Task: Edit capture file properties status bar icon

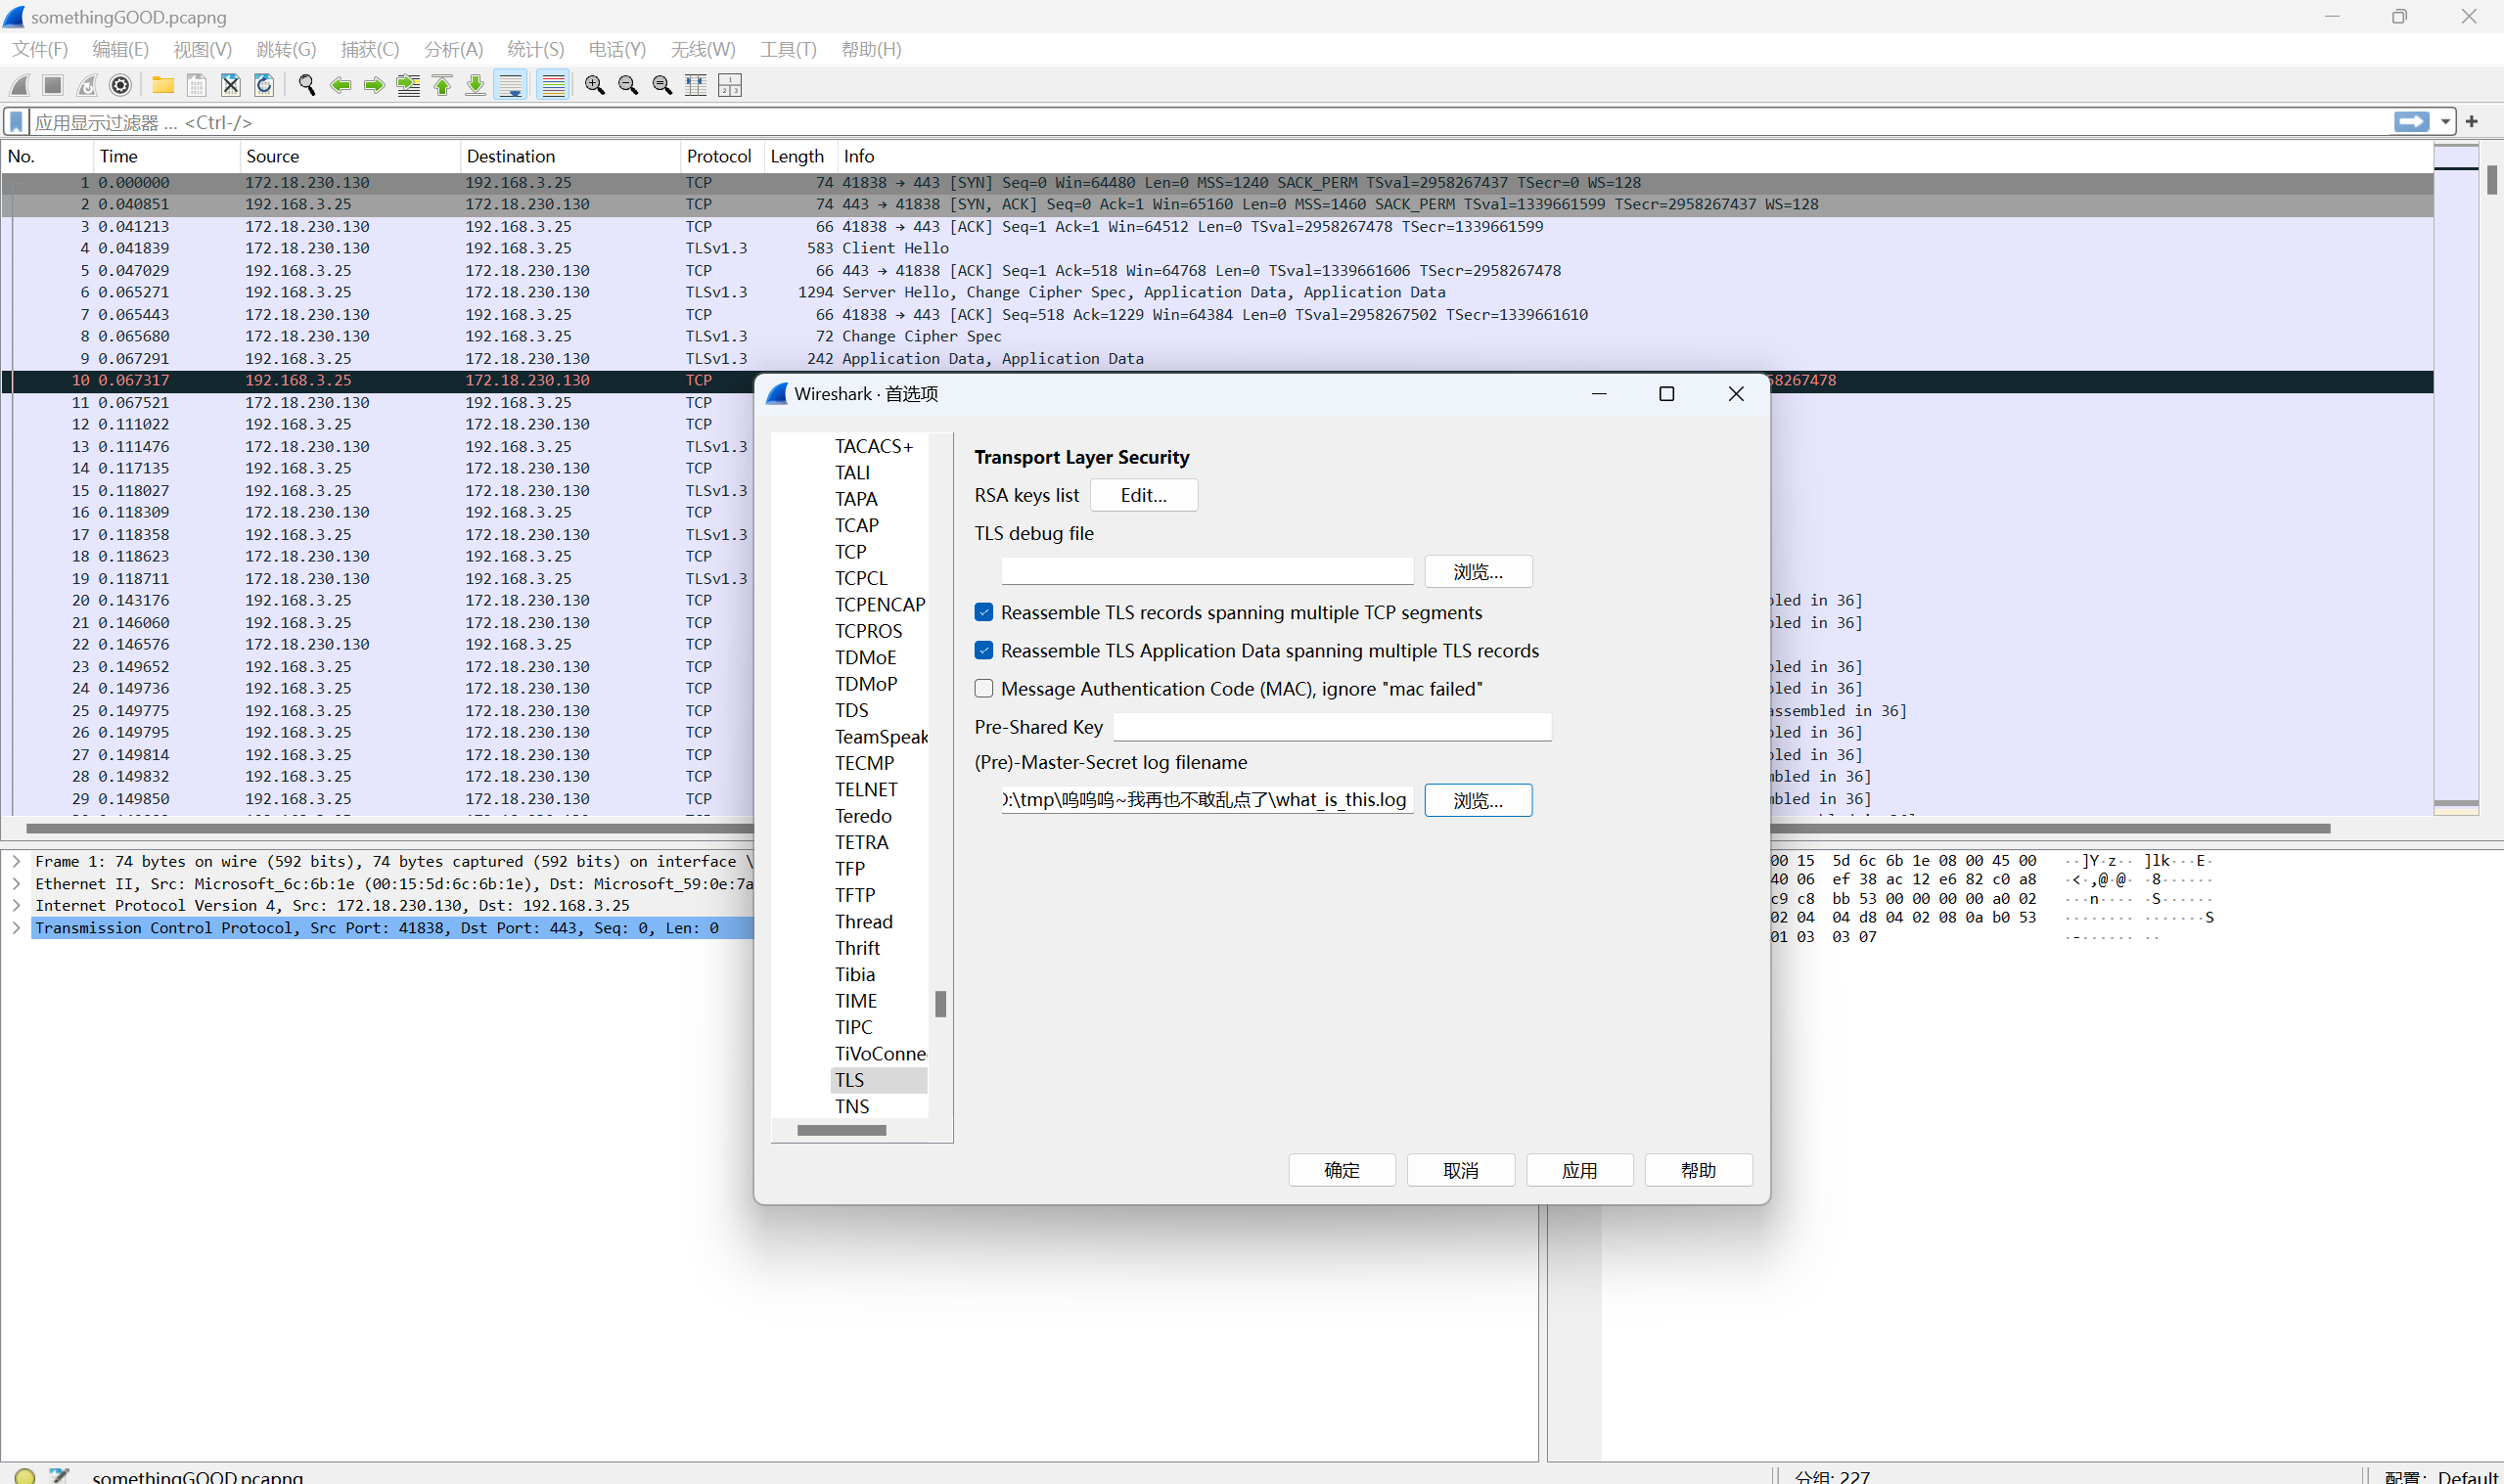Action: (x=60, y=1475)
